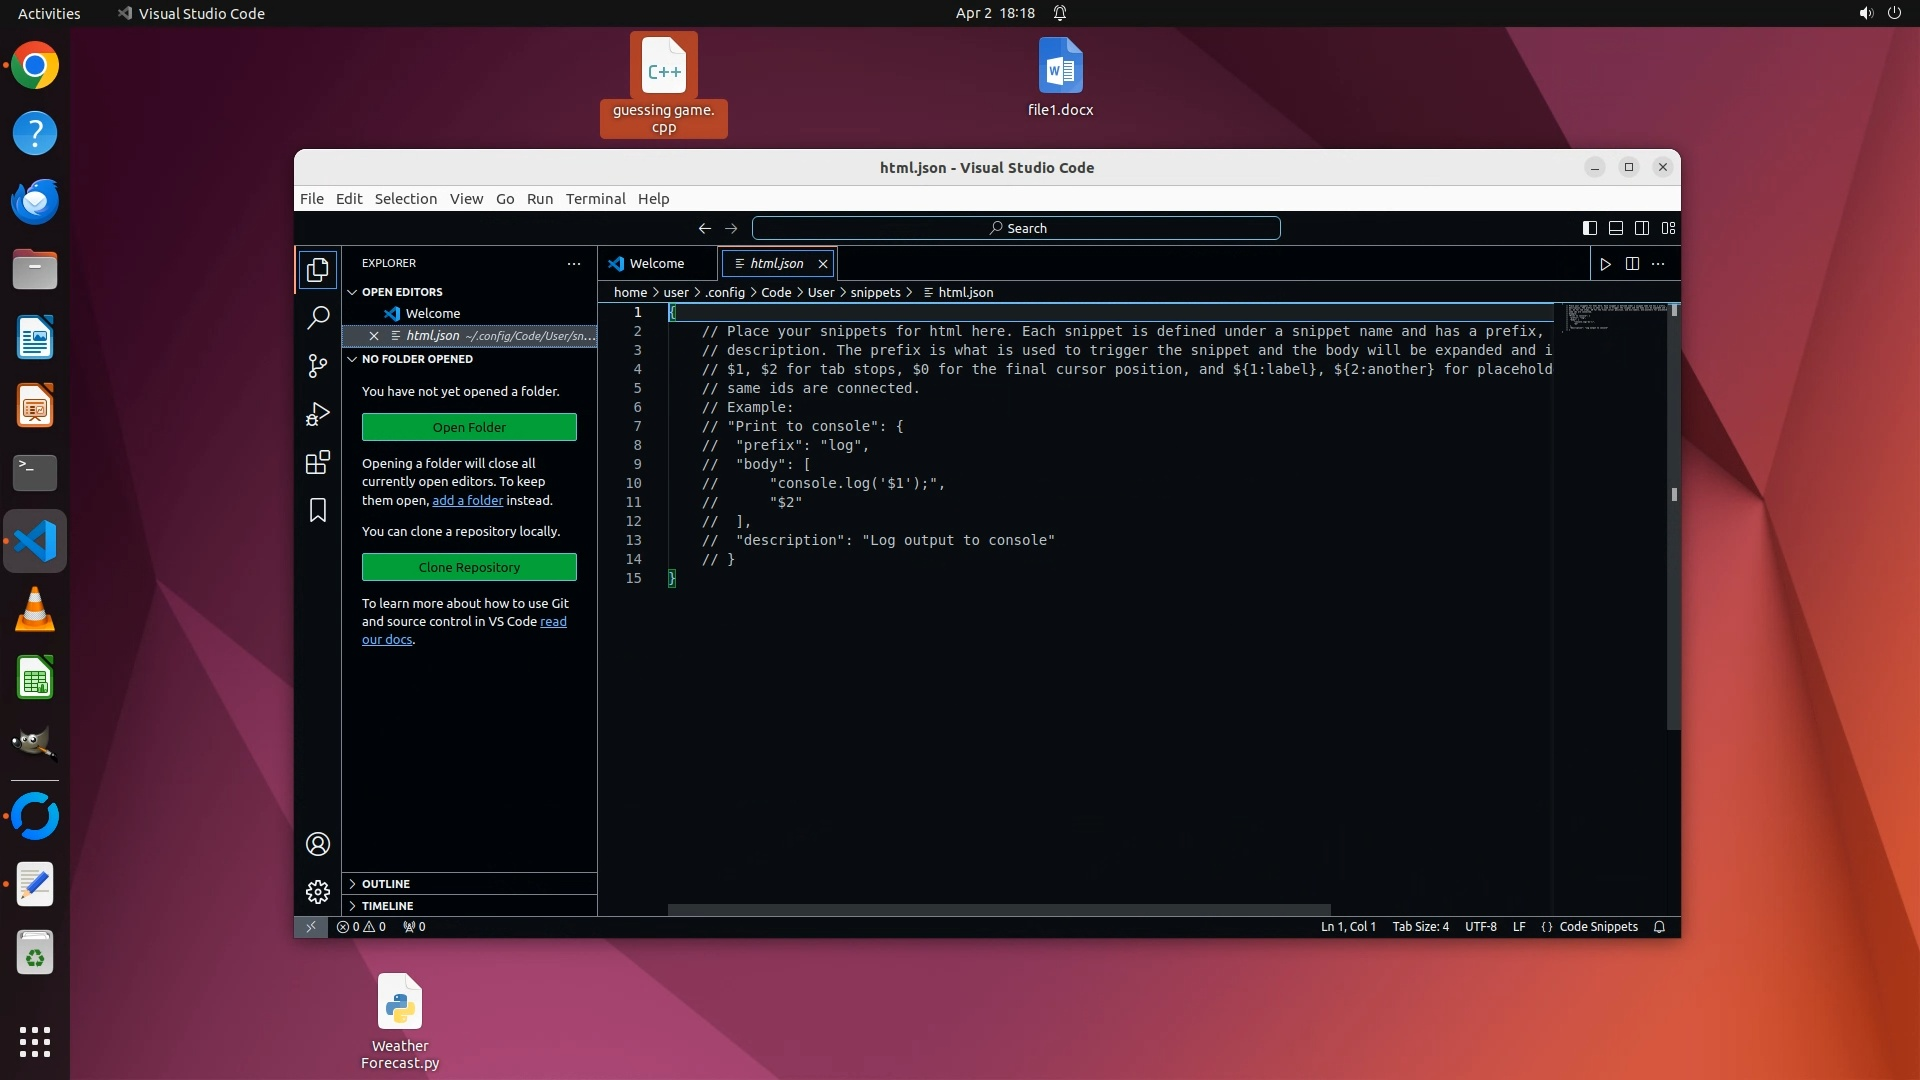Open the Source Control view
1920x1080 pixels.
tap(317, 366)
